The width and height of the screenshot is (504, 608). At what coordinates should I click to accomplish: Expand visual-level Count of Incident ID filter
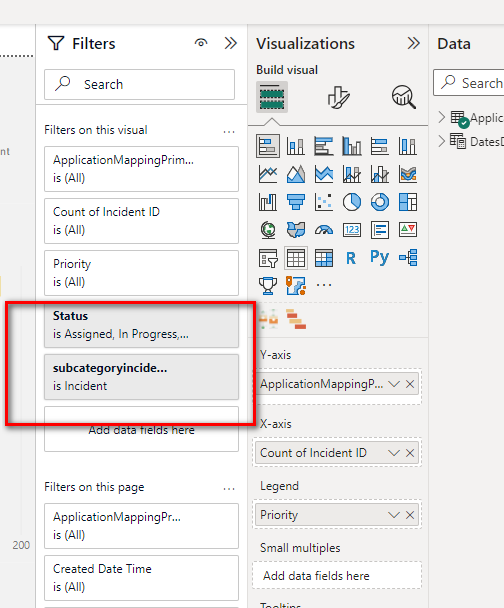pyautogui.click(x=142, y=221)
